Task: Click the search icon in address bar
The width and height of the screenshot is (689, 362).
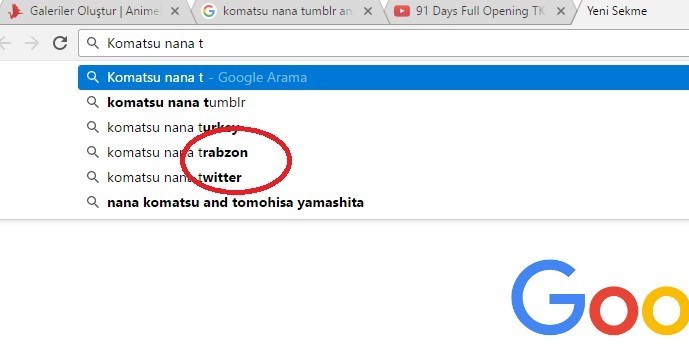Action: coord(92,43)
